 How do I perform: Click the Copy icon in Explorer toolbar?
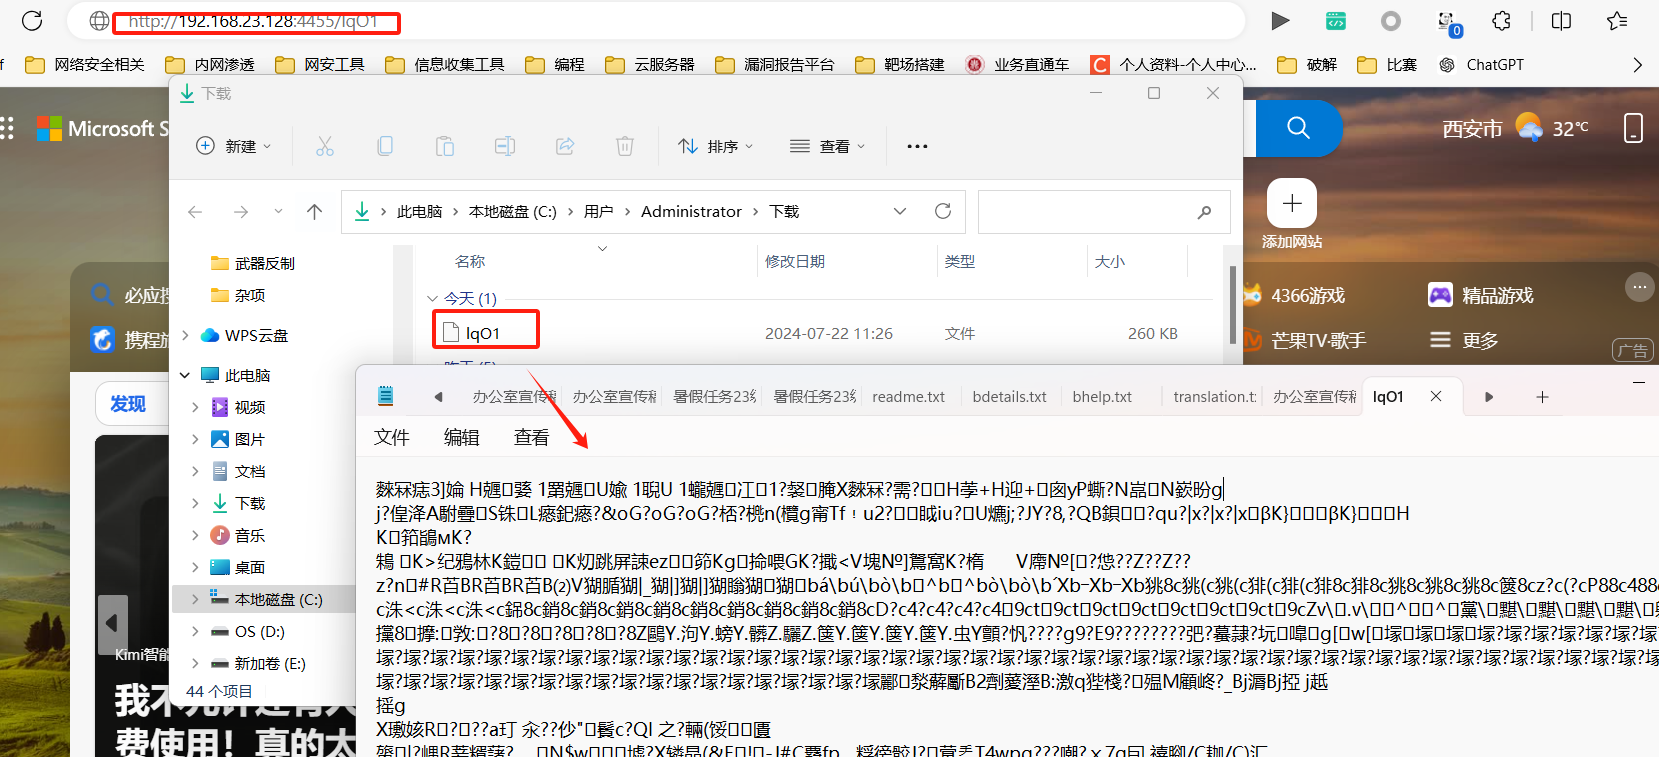click(385, 146)
